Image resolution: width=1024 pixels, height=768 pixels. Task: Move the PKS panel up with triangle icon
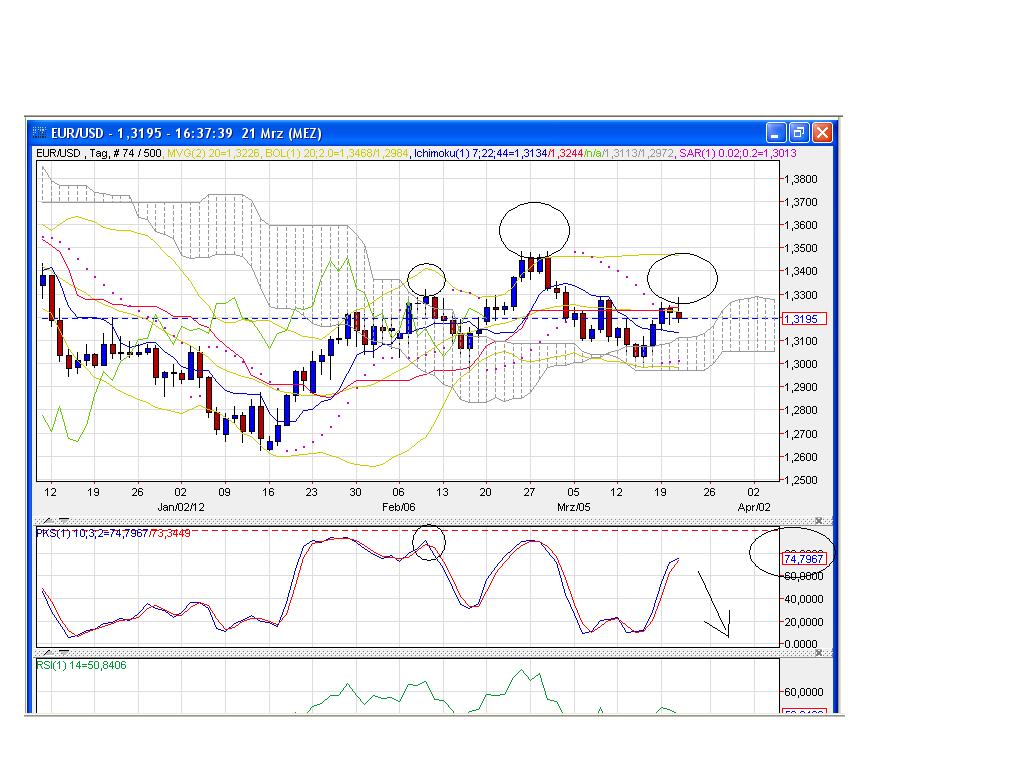[49, 520]
